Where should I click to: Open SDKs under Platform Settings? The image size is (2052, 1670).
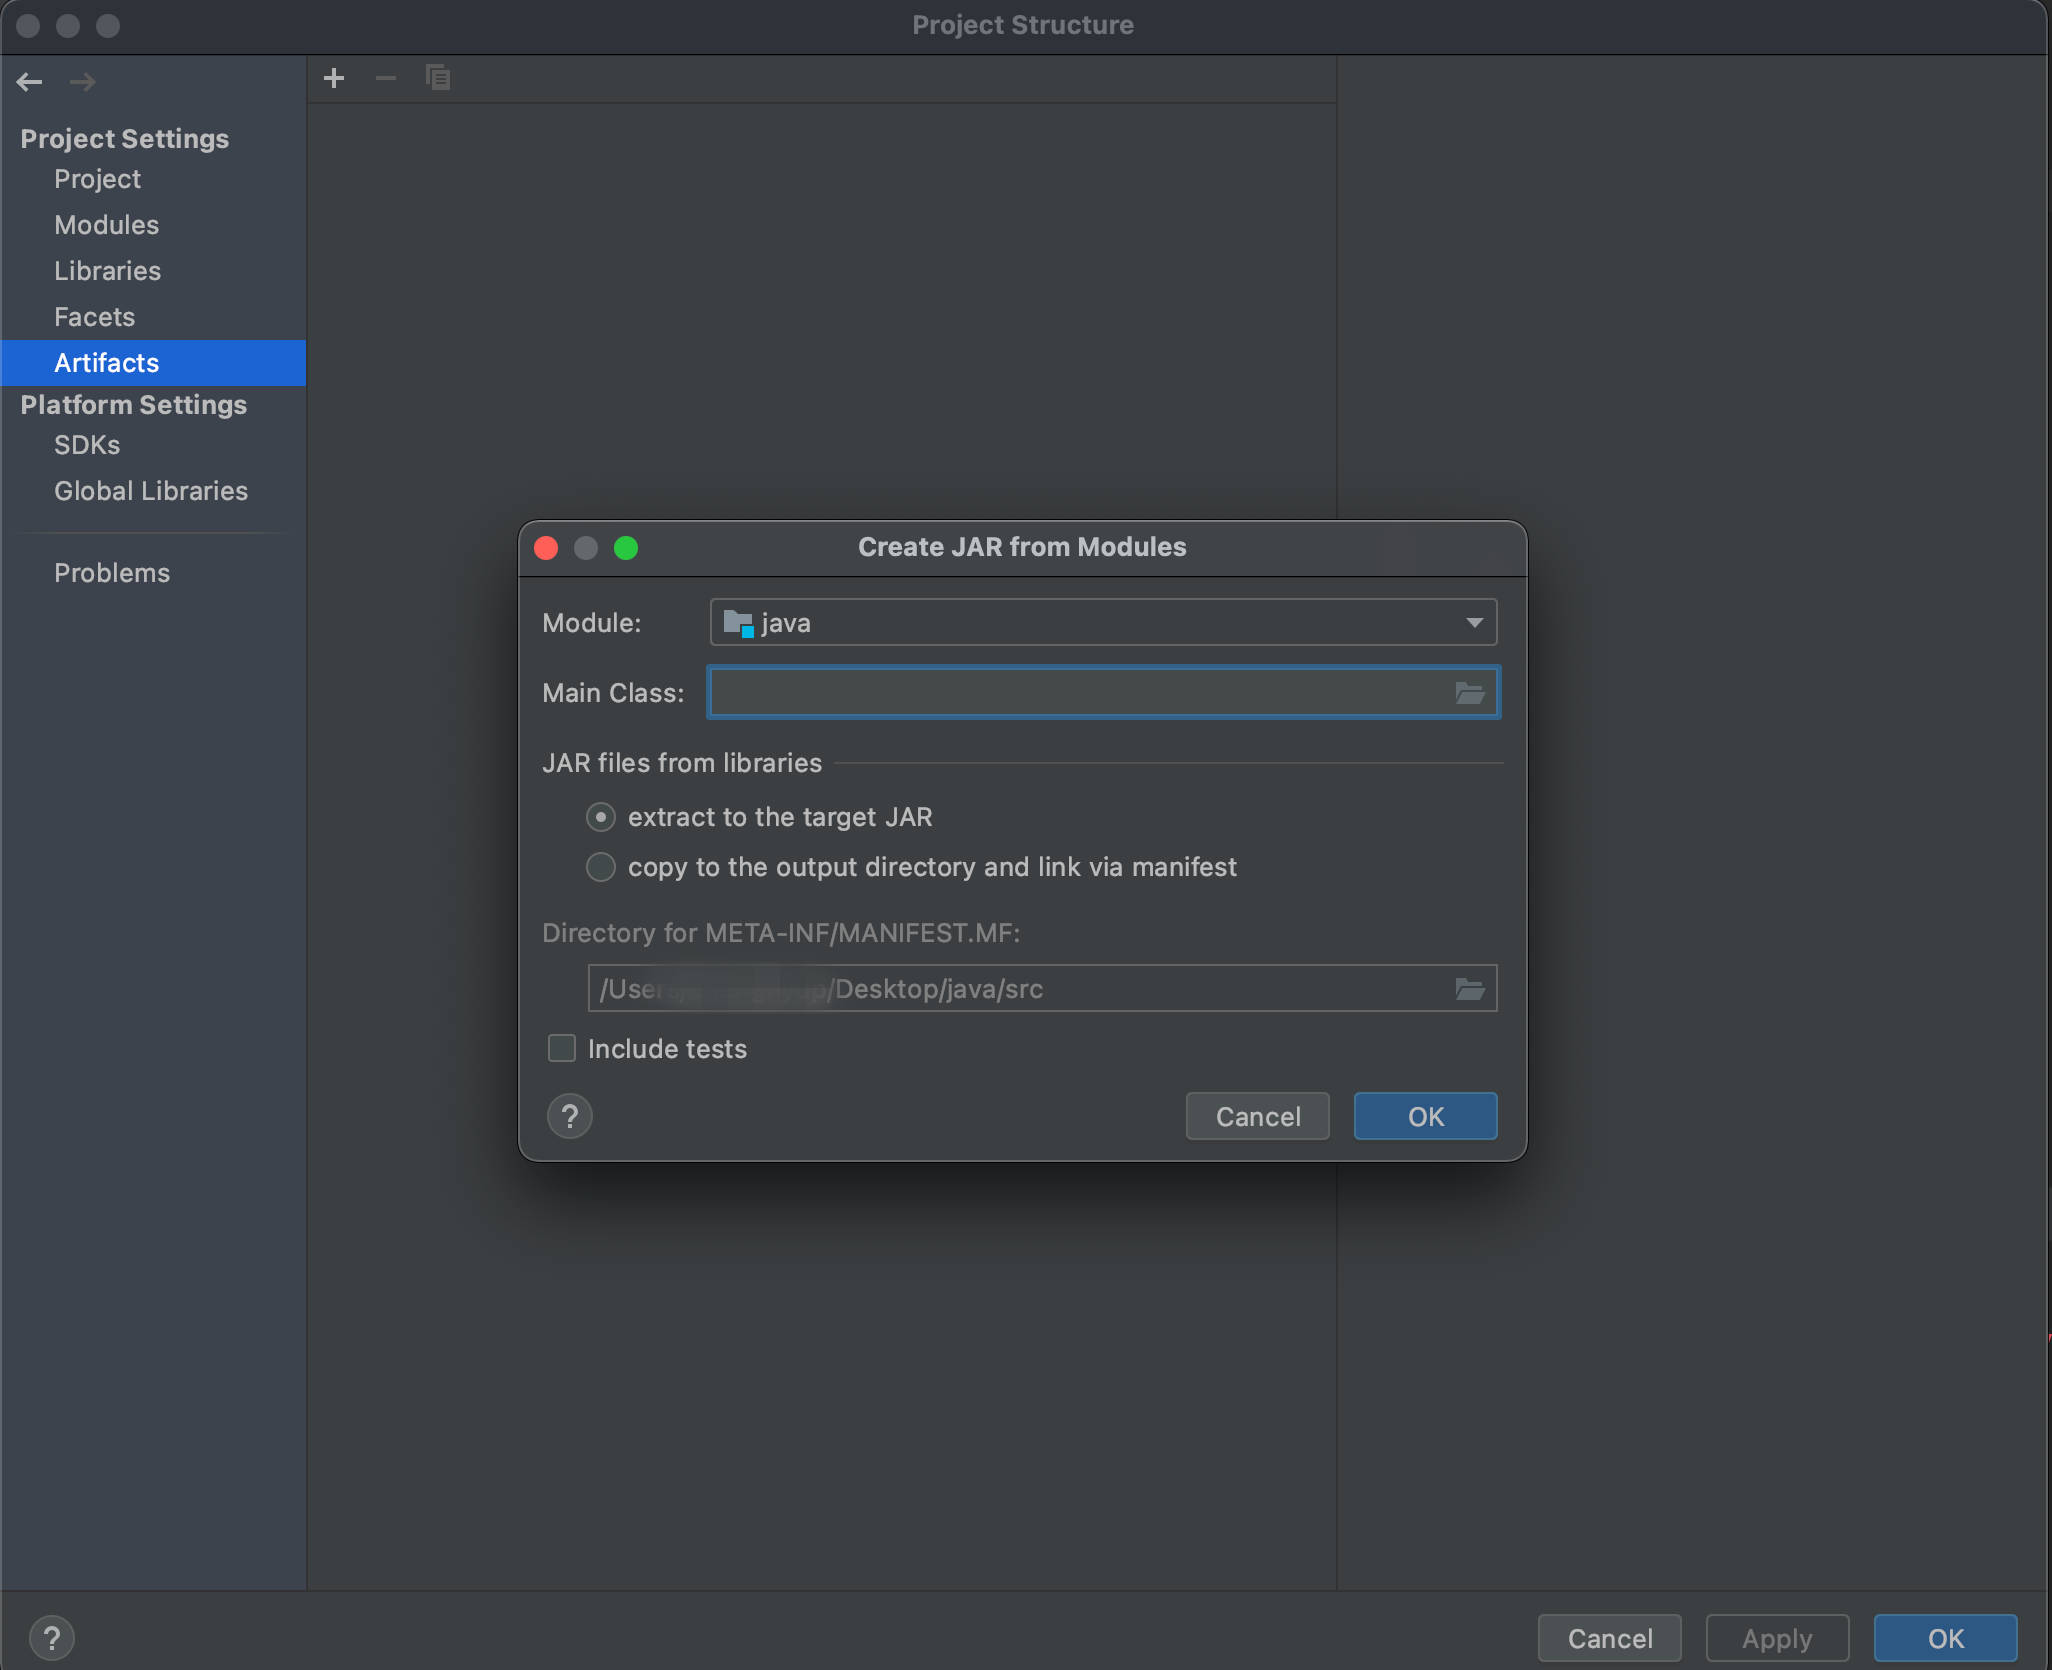point(87,445)
